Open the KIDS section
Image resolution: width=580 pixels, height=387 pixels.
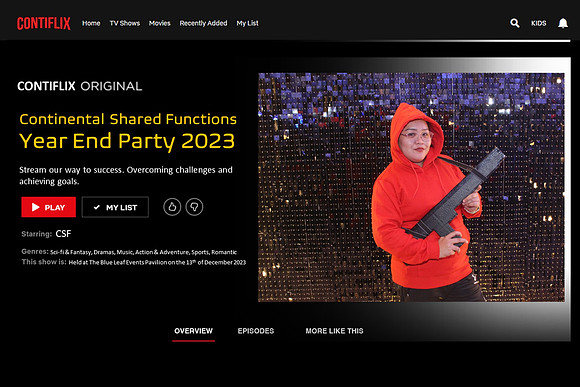click(x=539, y=23)
